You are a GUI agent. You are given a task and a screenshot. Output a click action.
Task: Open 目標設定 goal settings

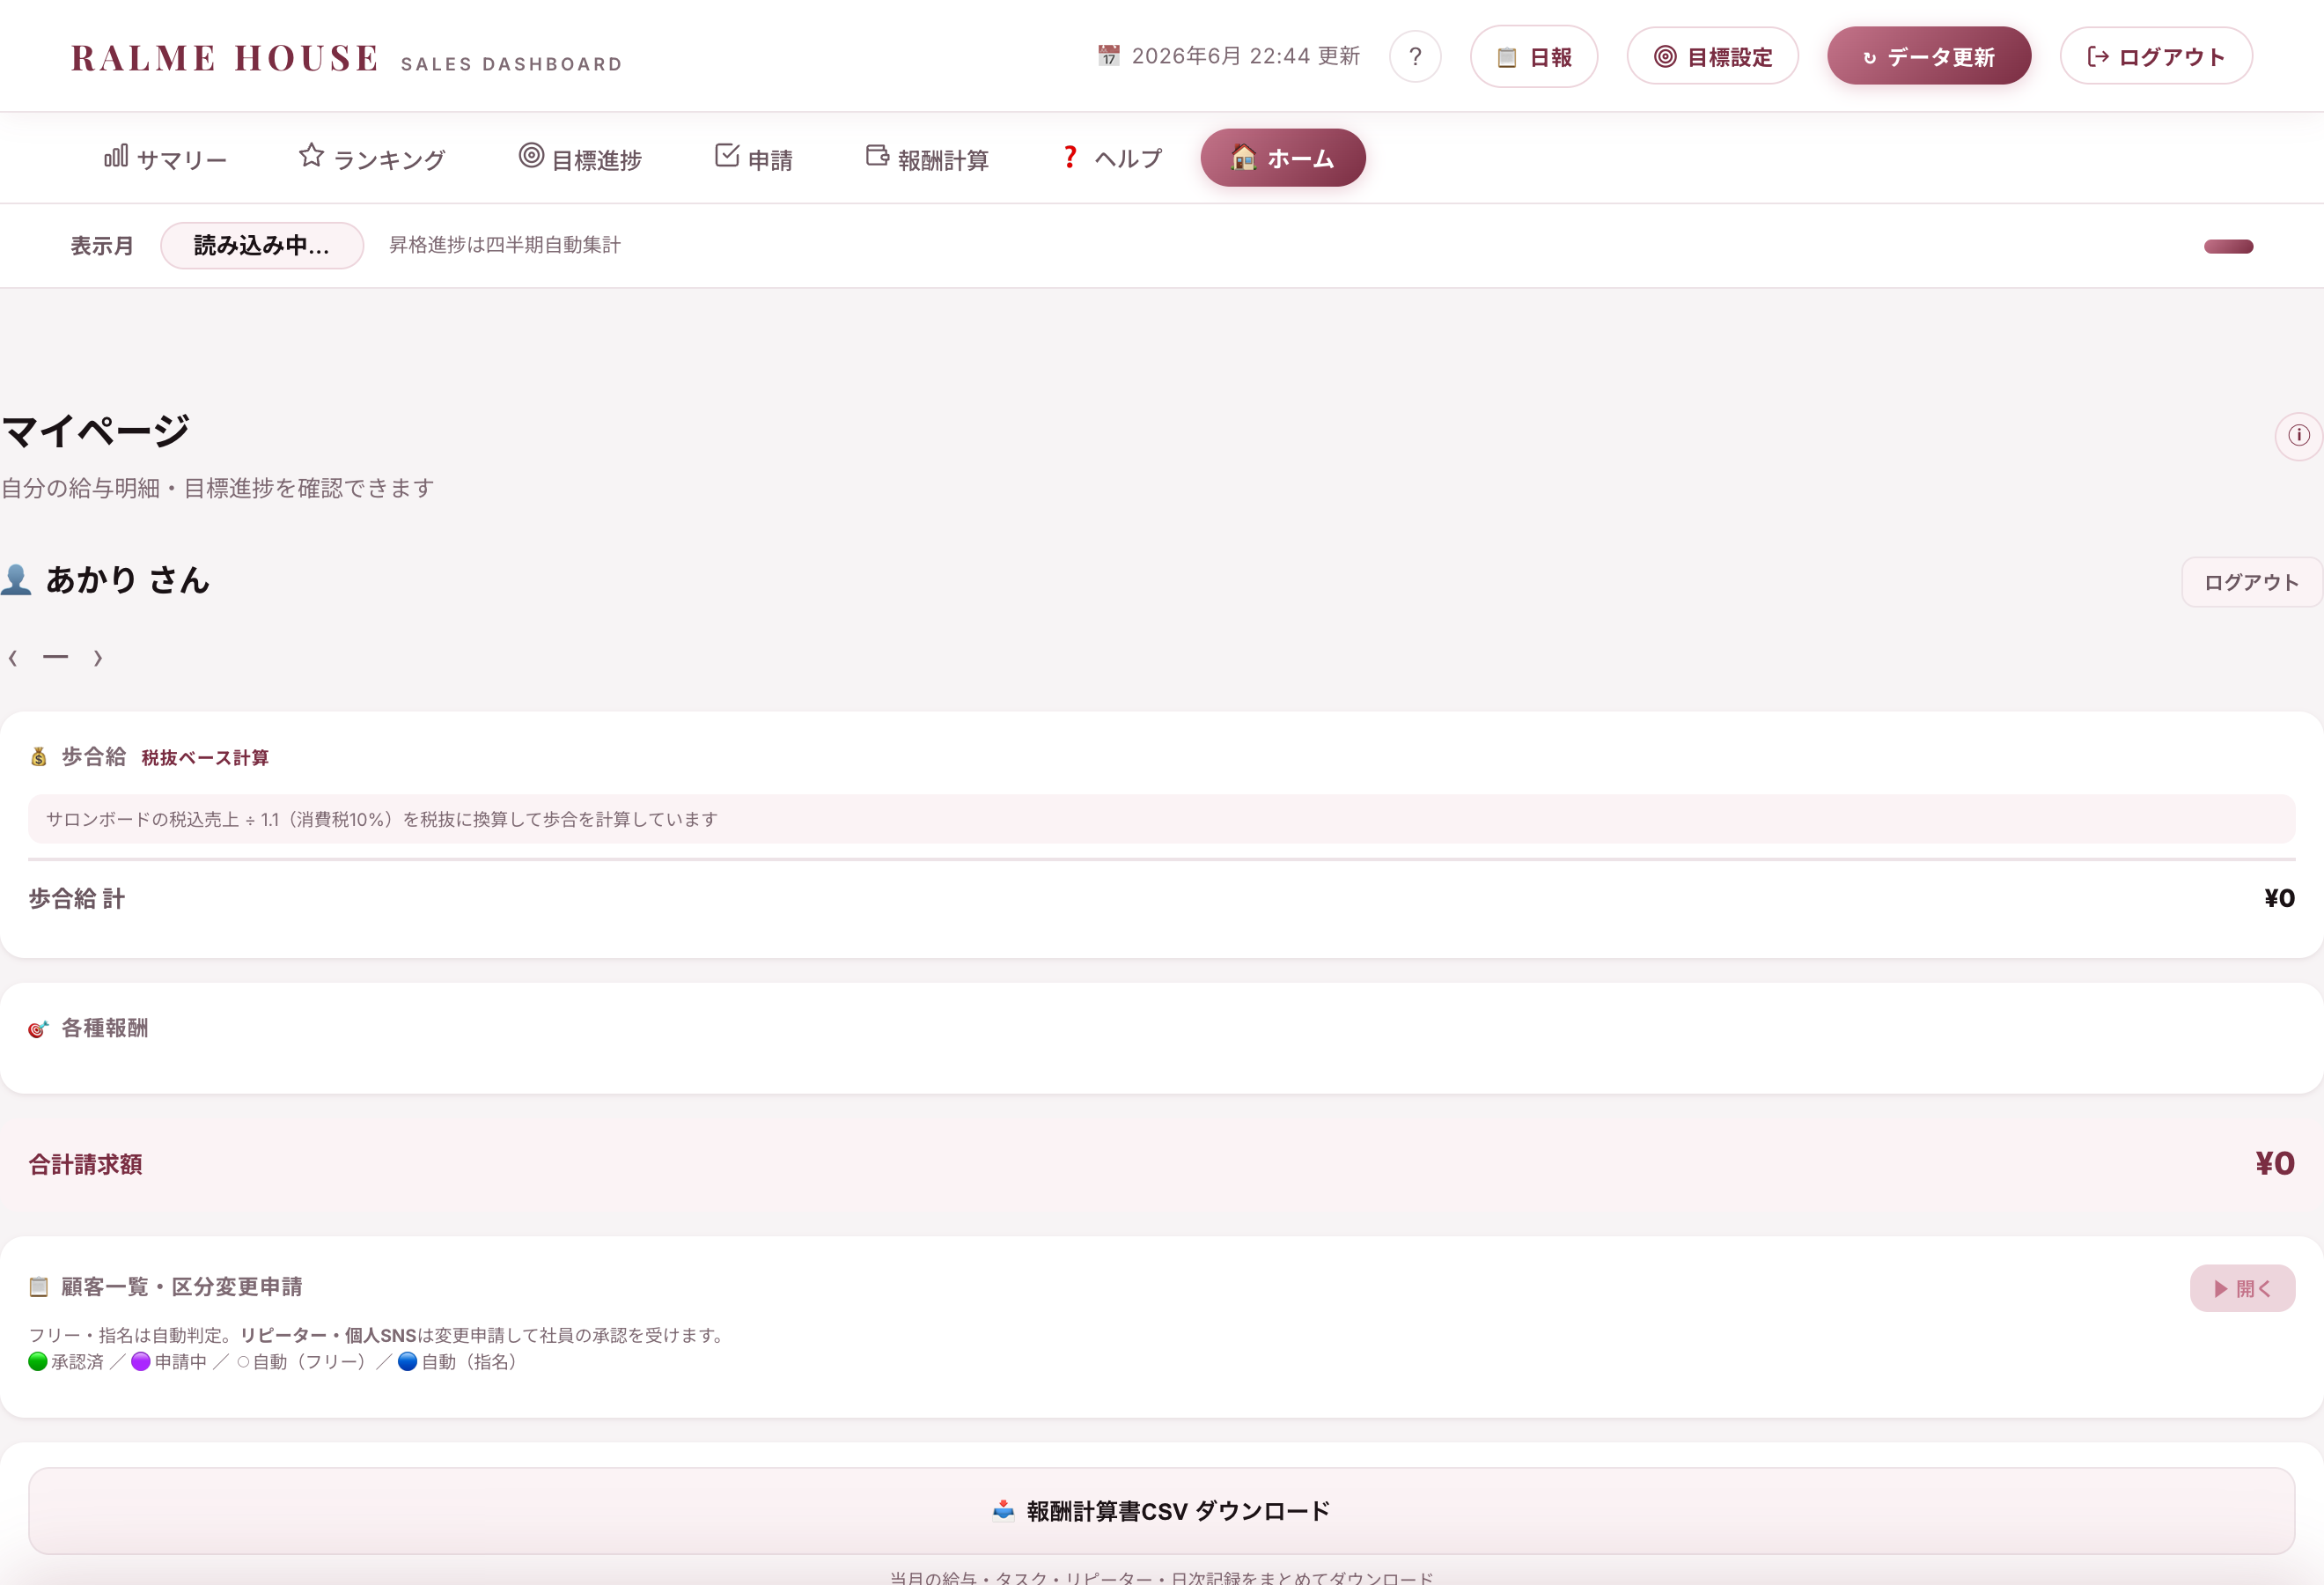[x=1712, y=57]
